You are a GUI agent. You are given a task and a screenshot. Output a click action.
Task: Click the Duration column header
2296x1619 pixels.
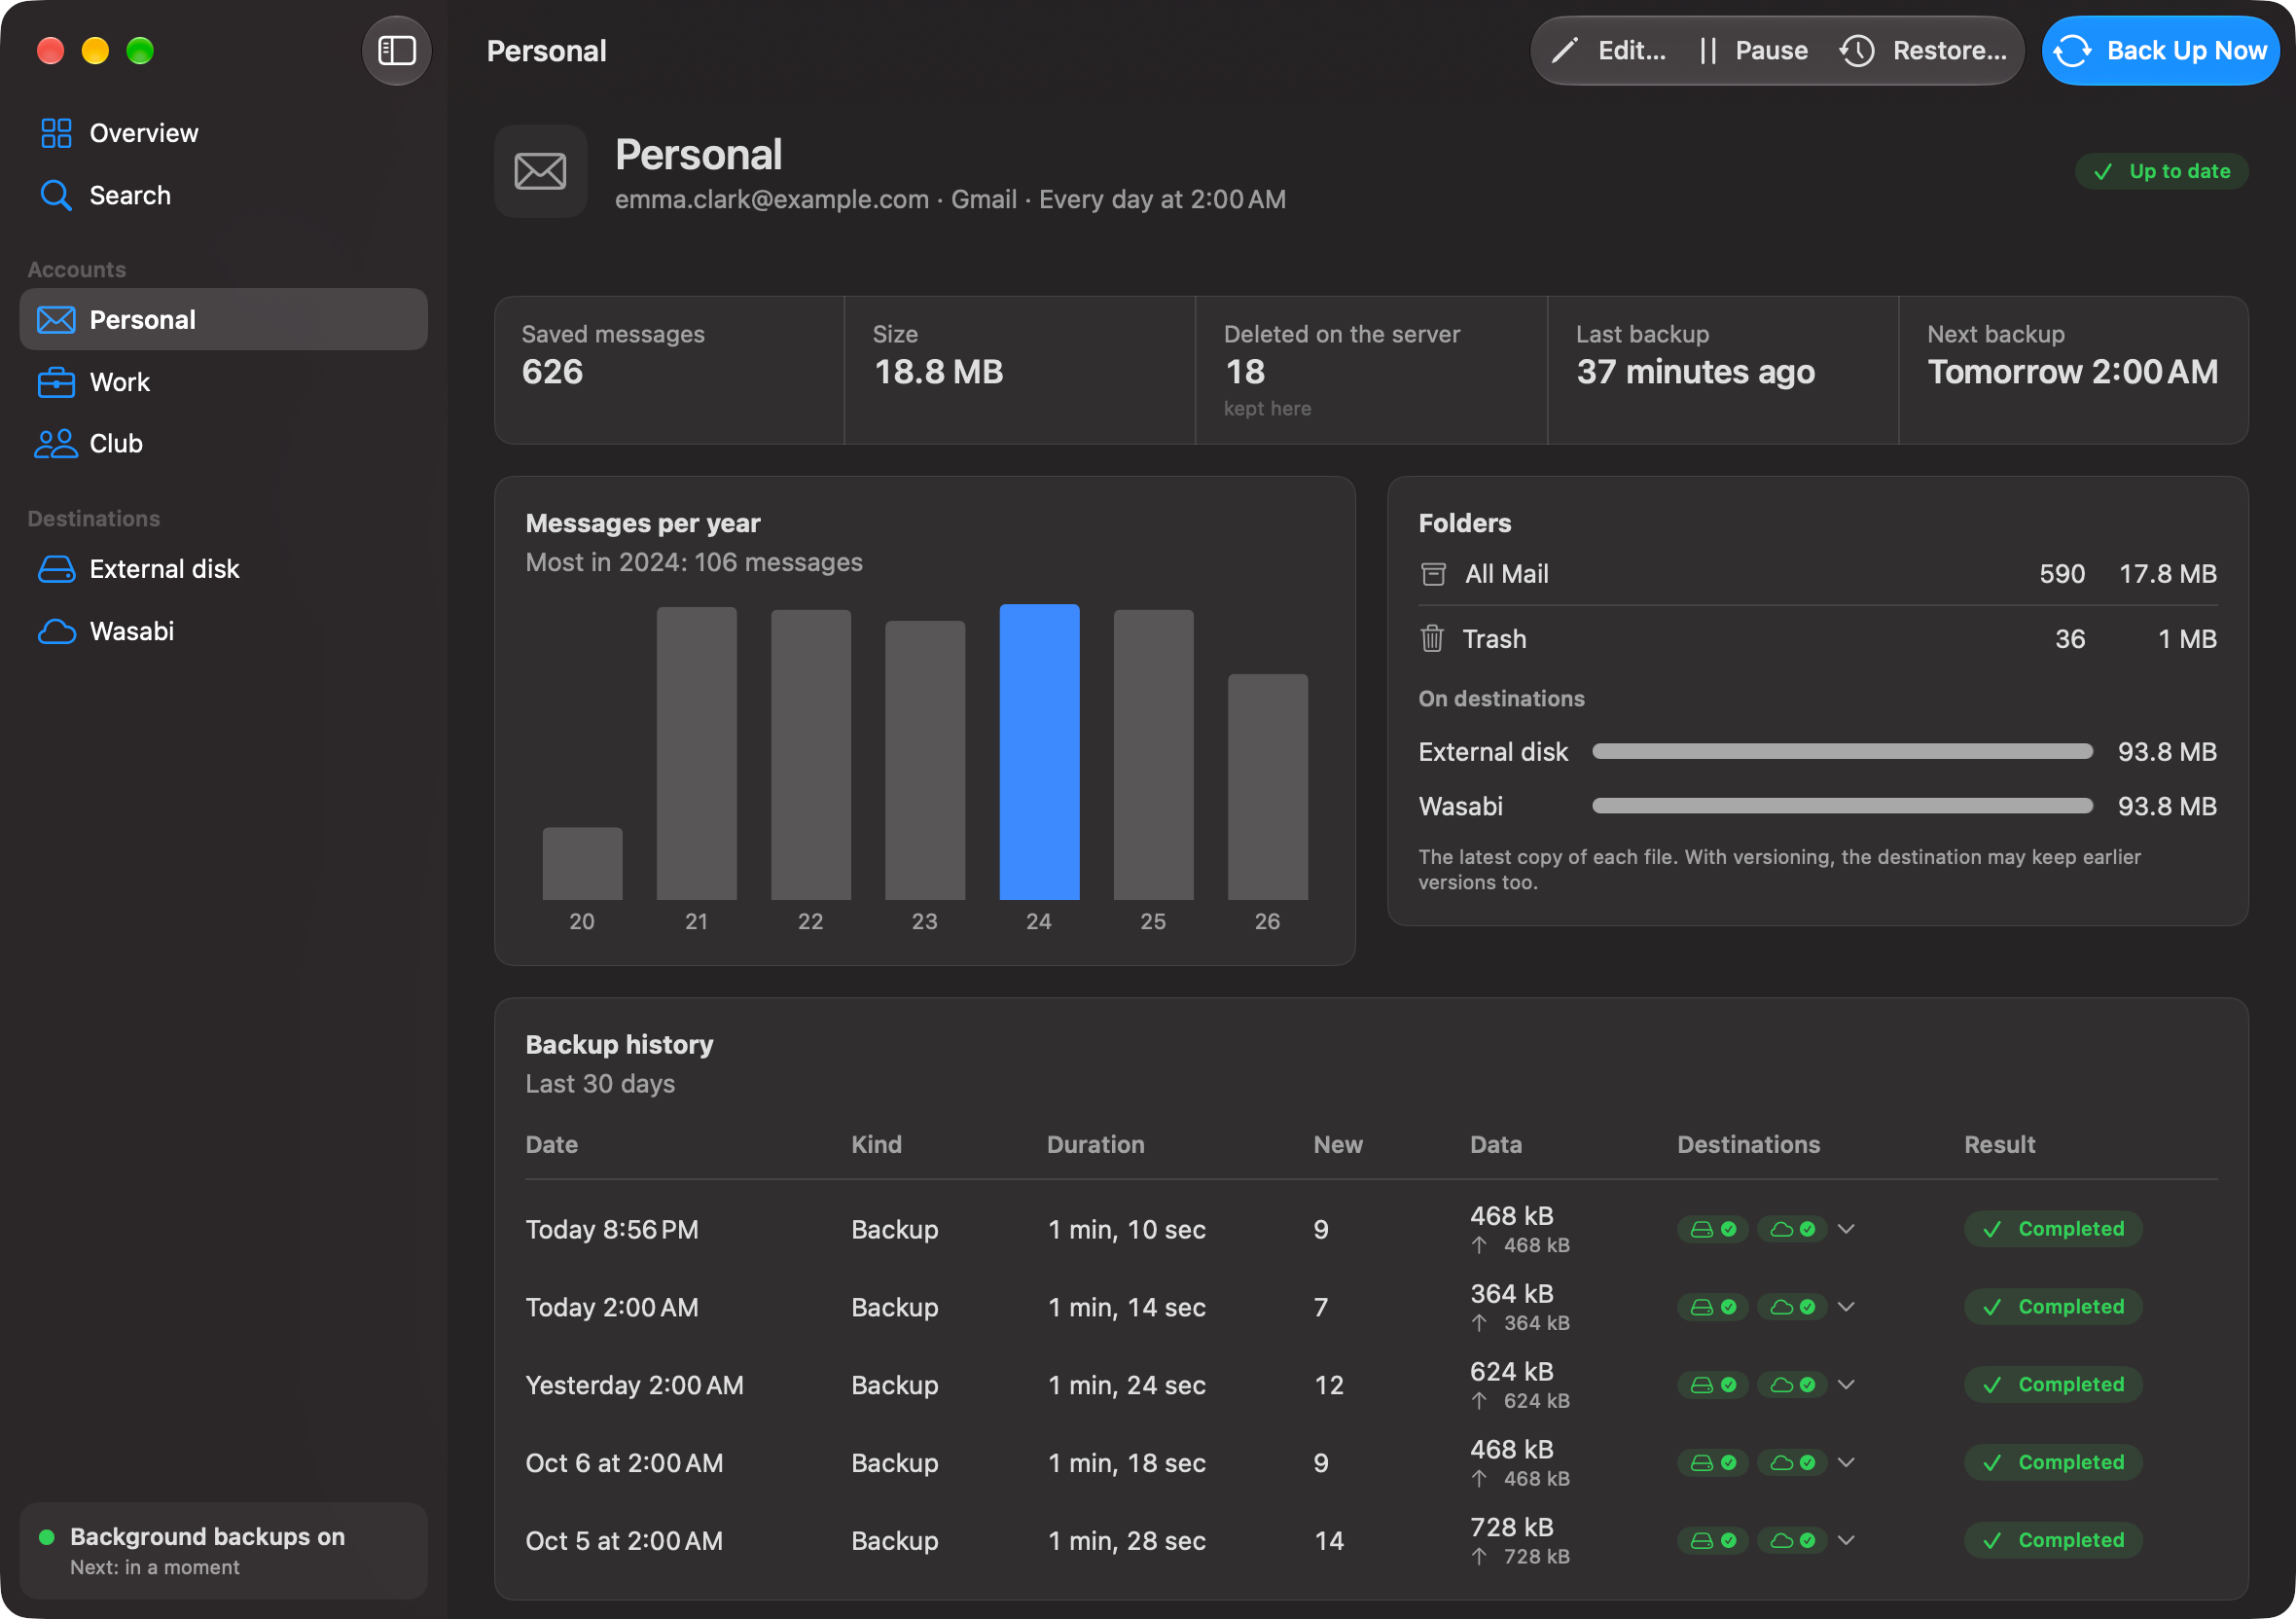click(x=1095, y=1144)
